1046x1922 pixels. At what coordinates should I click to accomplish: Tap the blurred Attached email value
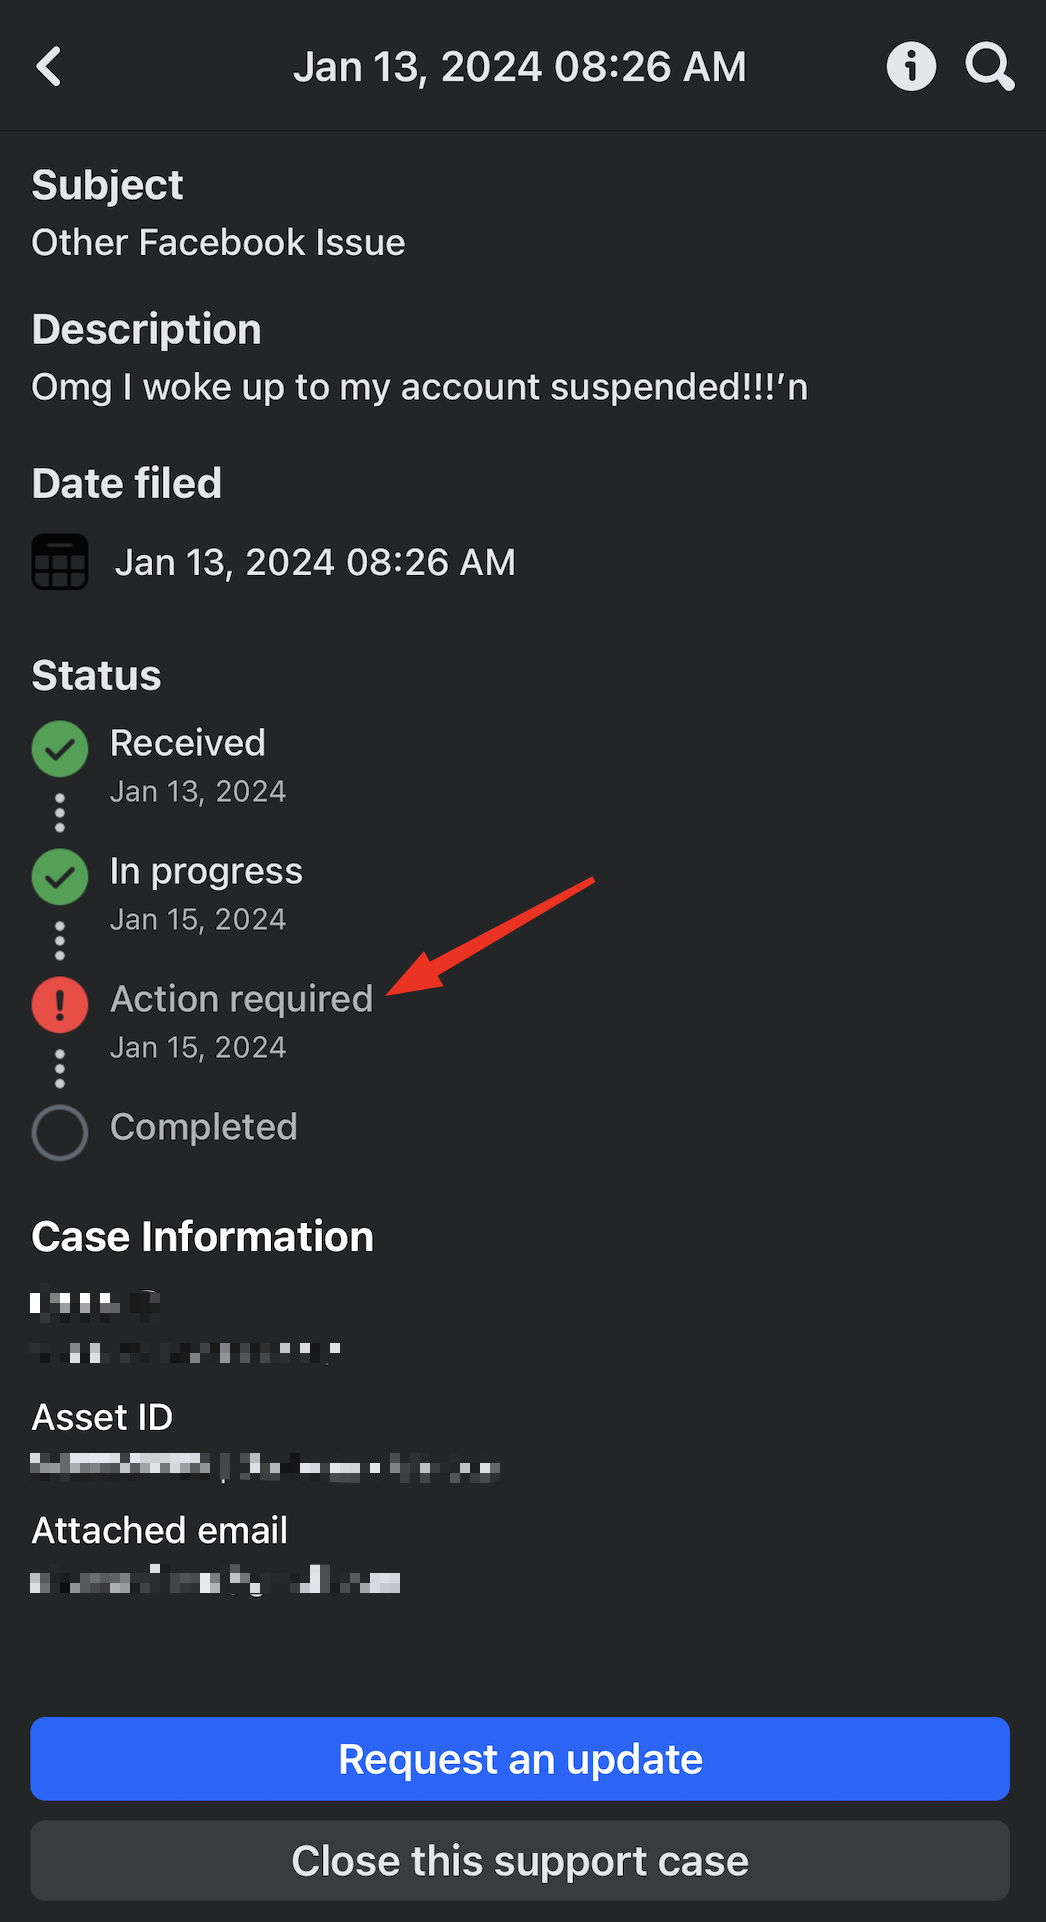215,1582
